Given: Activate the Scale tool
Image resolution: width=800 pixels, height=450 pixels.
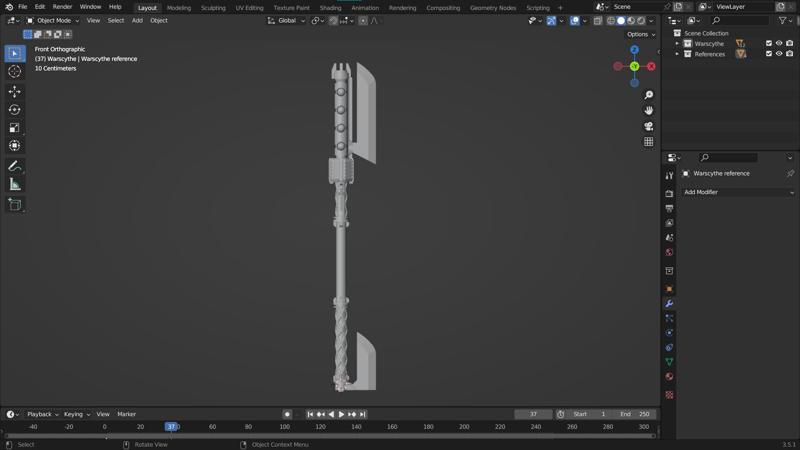Looking at the screenshot, I should point(14,128).
